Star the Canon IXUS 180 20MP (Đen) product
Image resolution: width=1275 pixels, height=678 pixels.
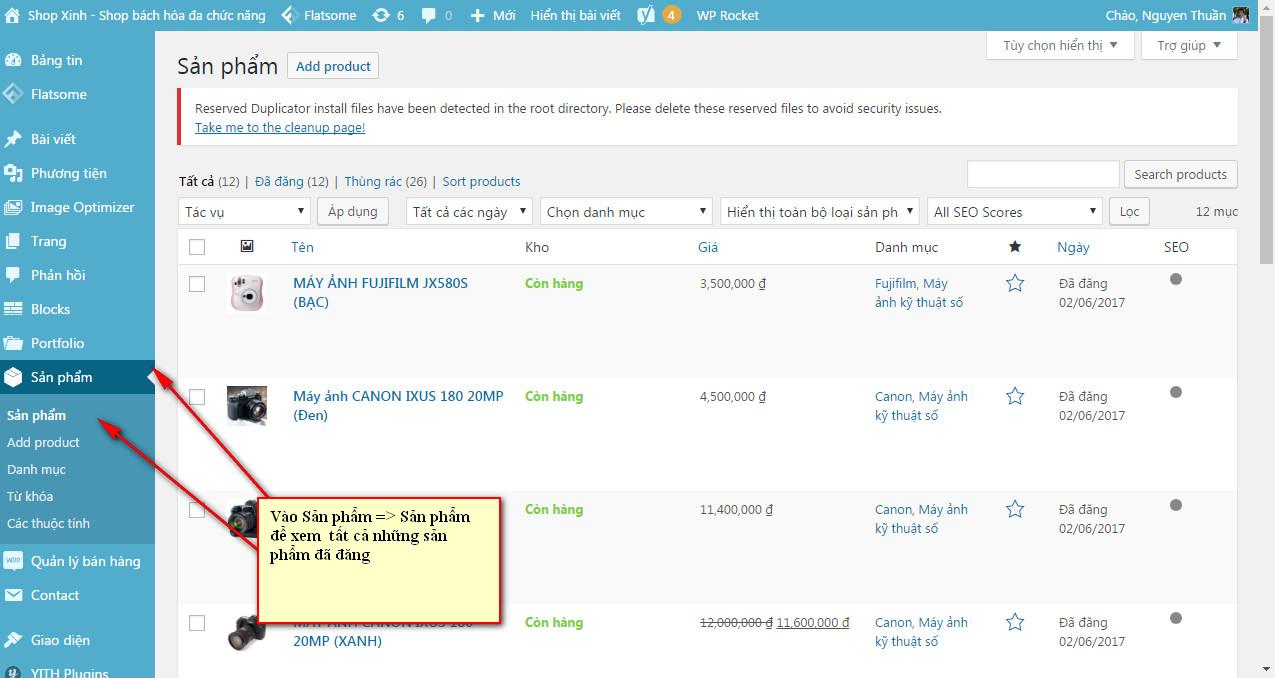1015,396
